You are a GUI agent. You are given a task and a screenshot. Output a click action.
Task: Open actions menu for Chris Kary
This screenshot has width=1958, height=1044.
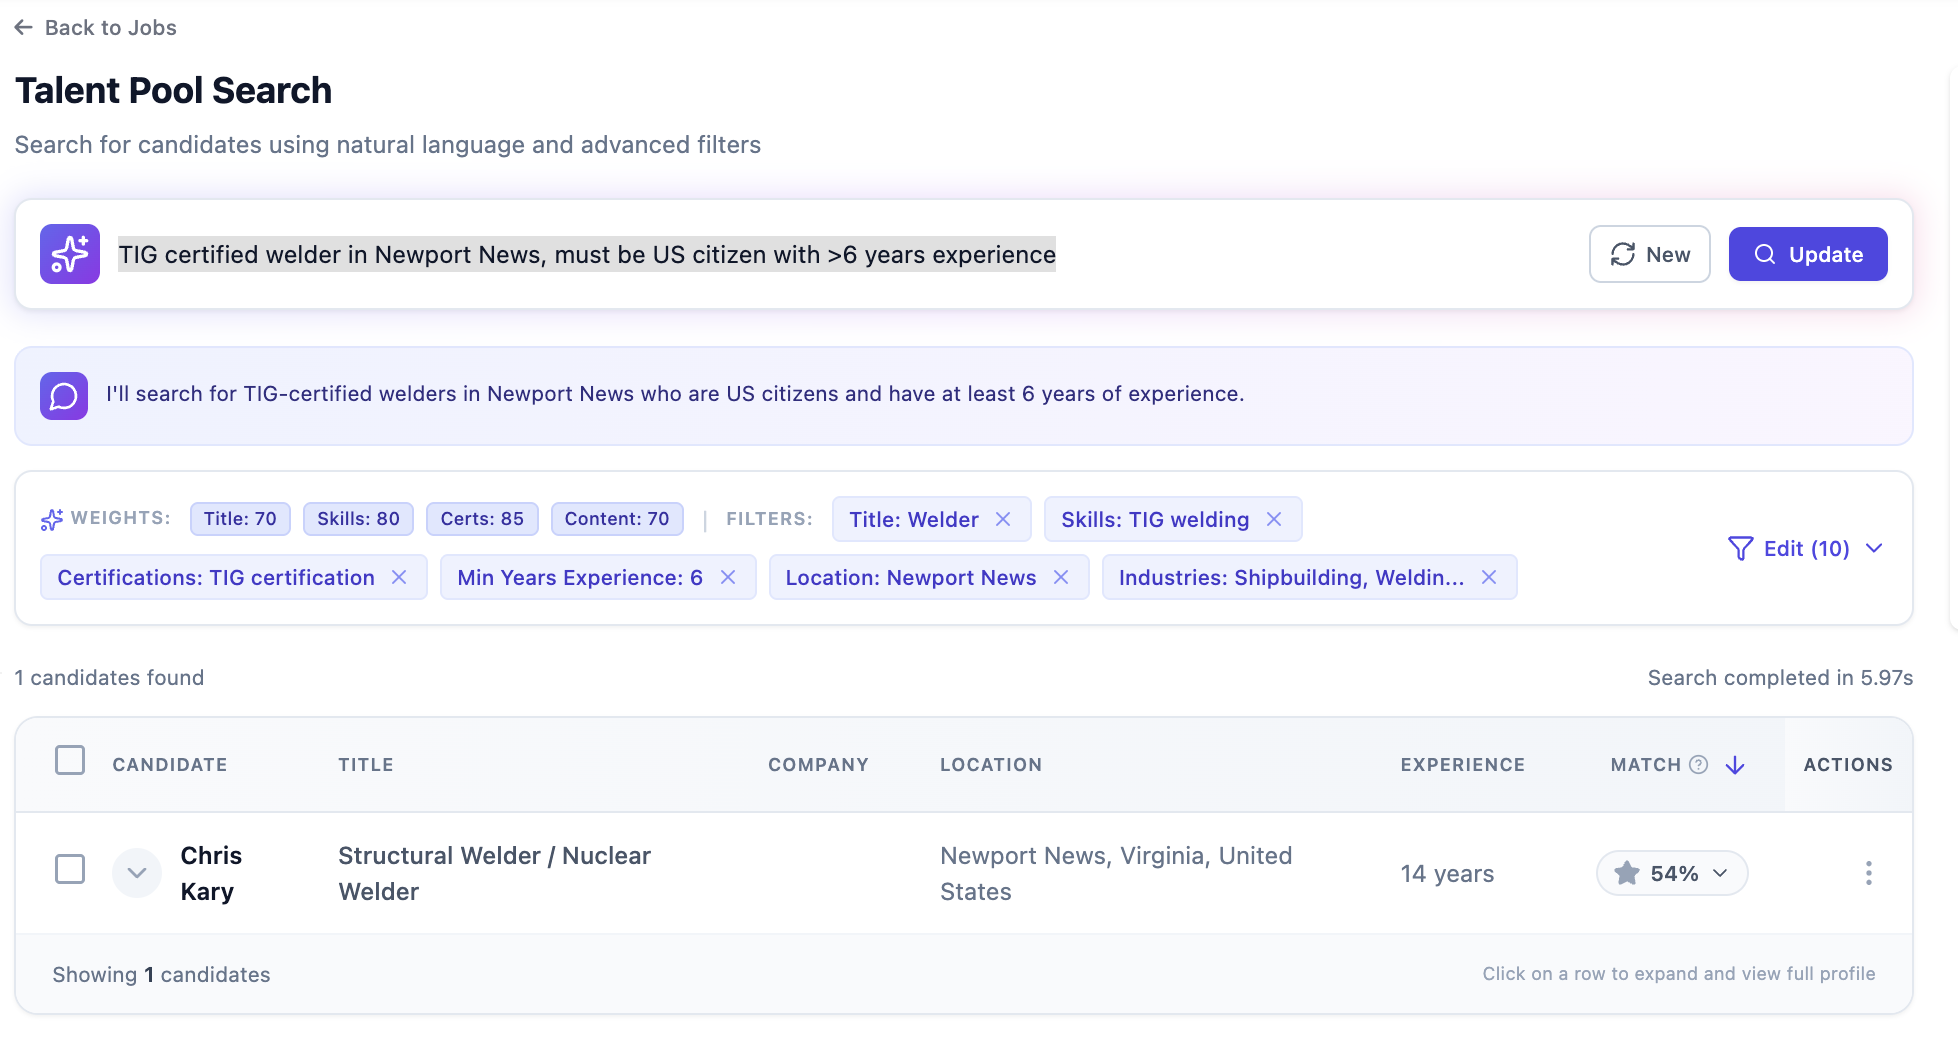pos(1868,873)
